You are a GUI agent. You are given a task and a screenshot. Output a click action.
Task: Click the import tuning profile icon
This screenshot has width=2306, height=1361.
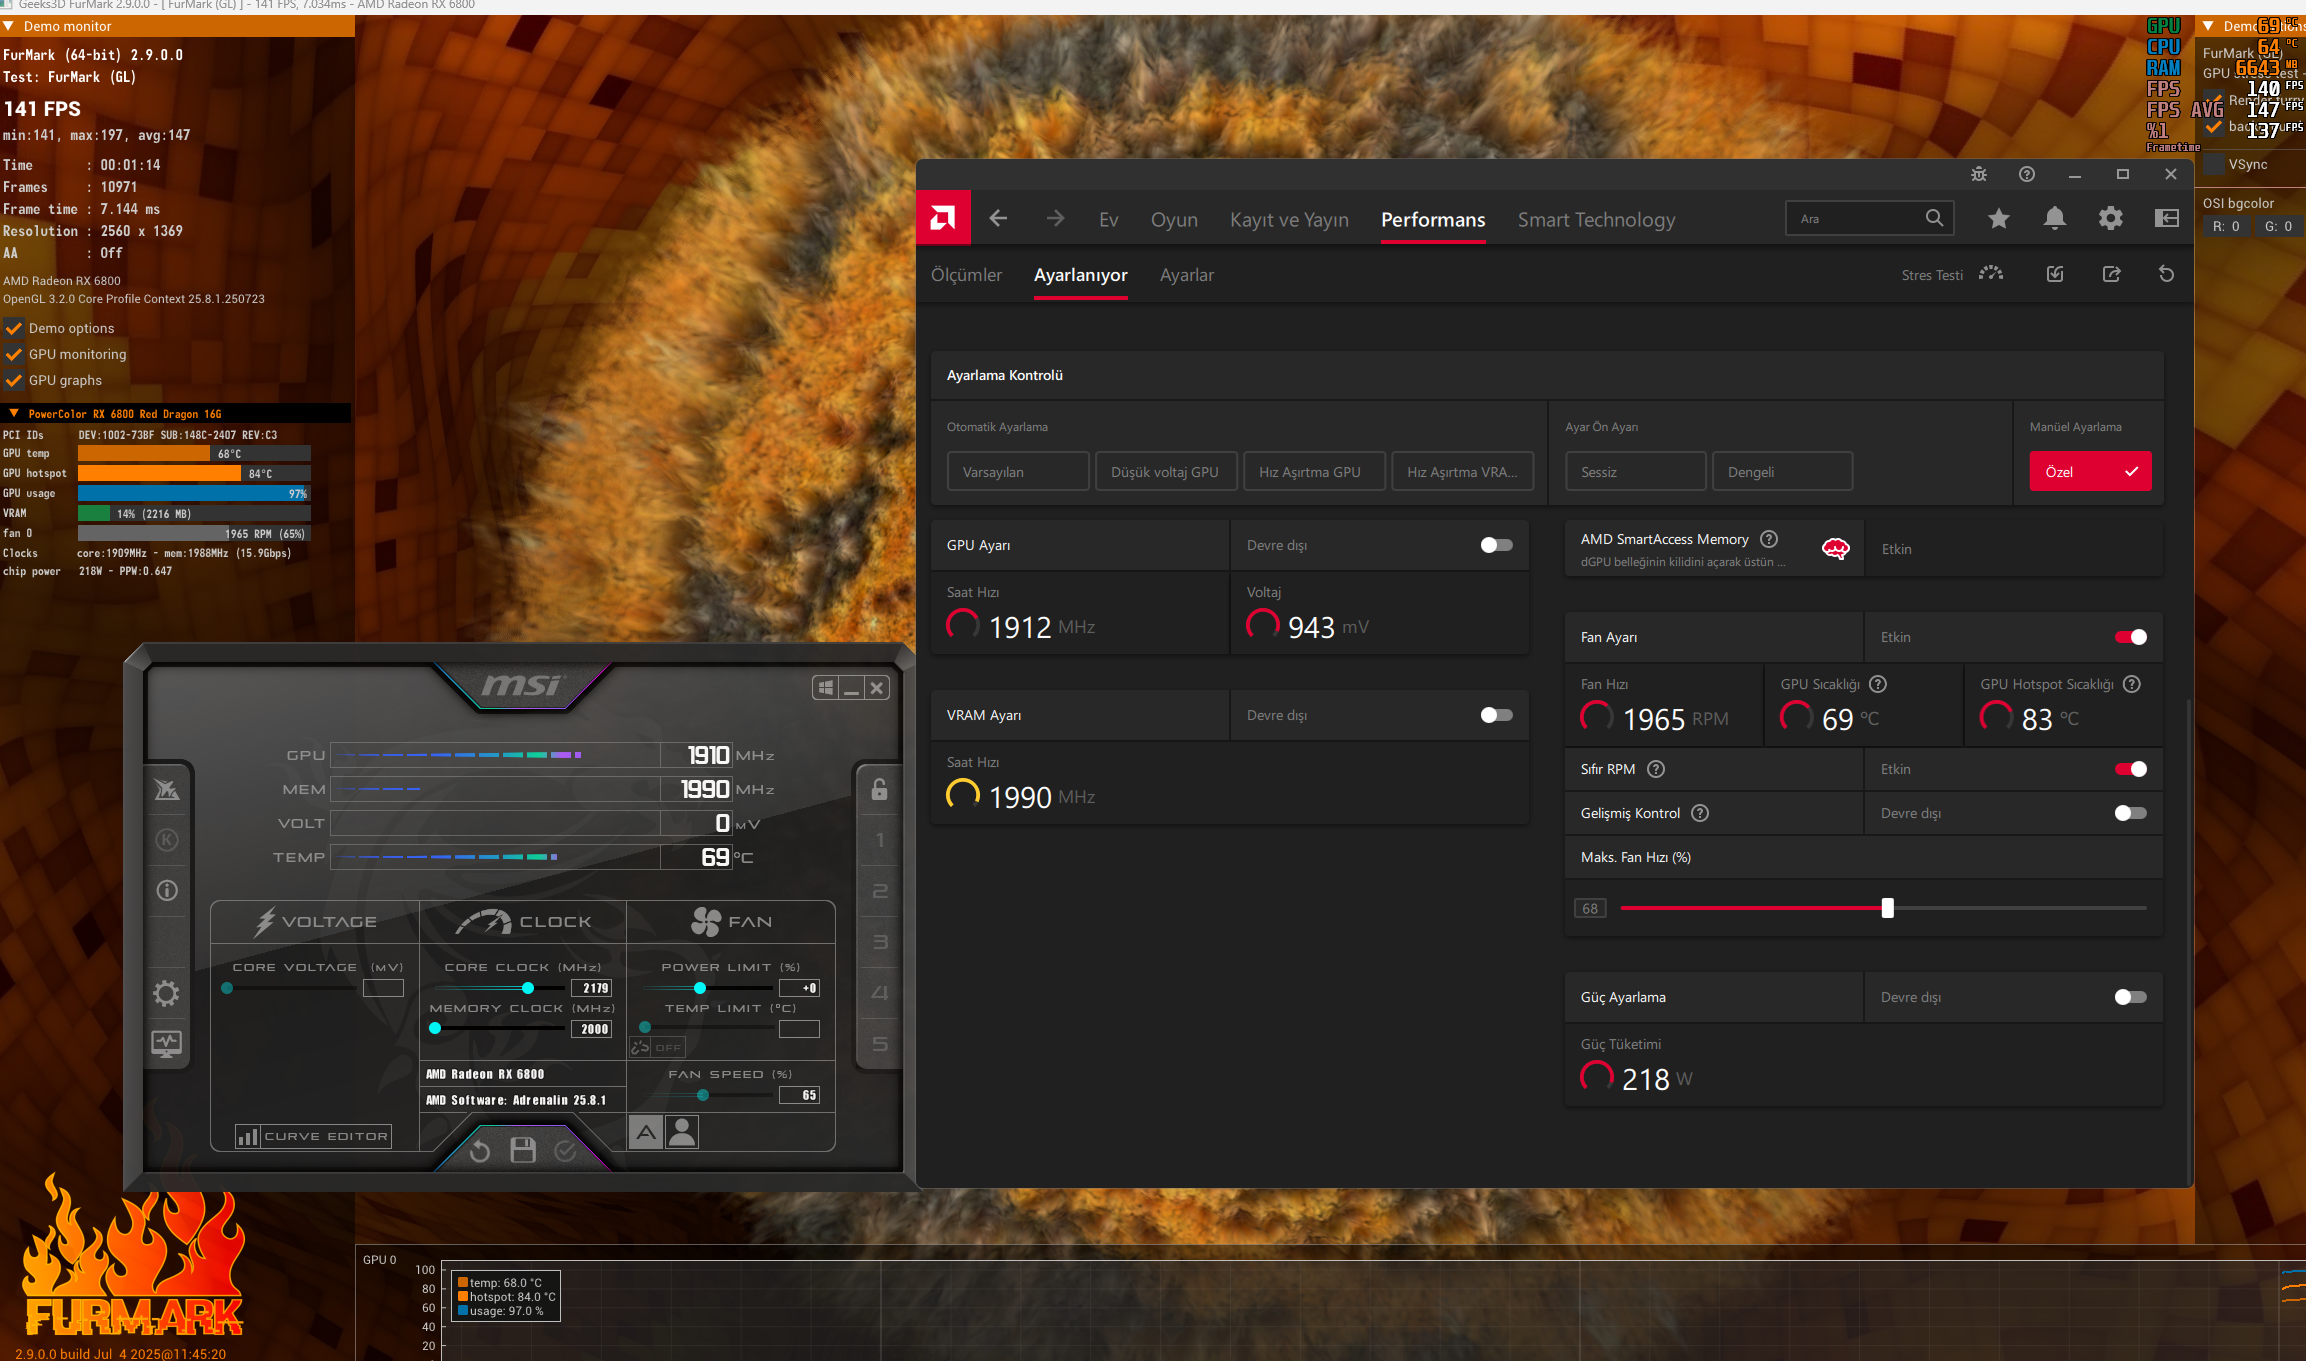pyautogui.click(x=2055, y=274)
